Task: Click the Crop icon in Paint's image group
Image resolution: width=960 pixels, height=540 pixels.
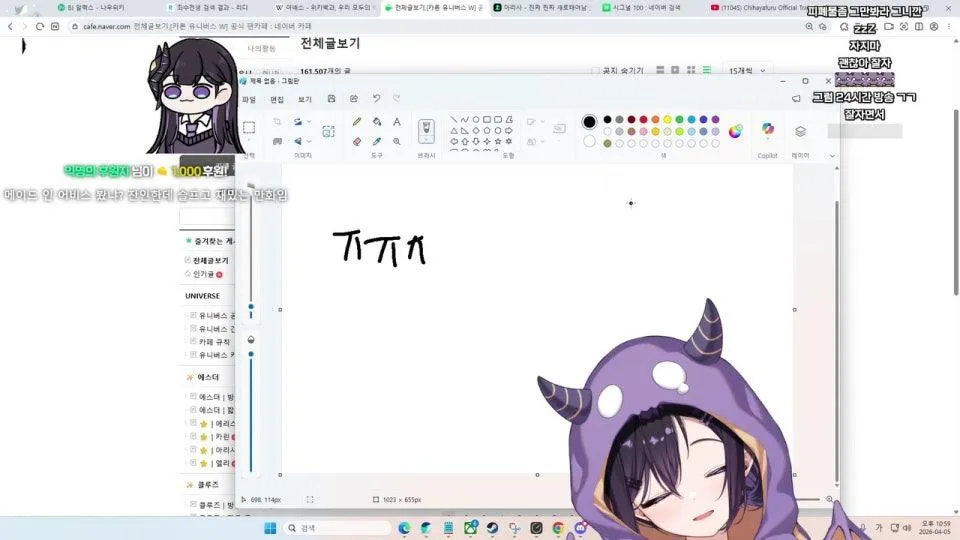Action: [x=277, y=122]
